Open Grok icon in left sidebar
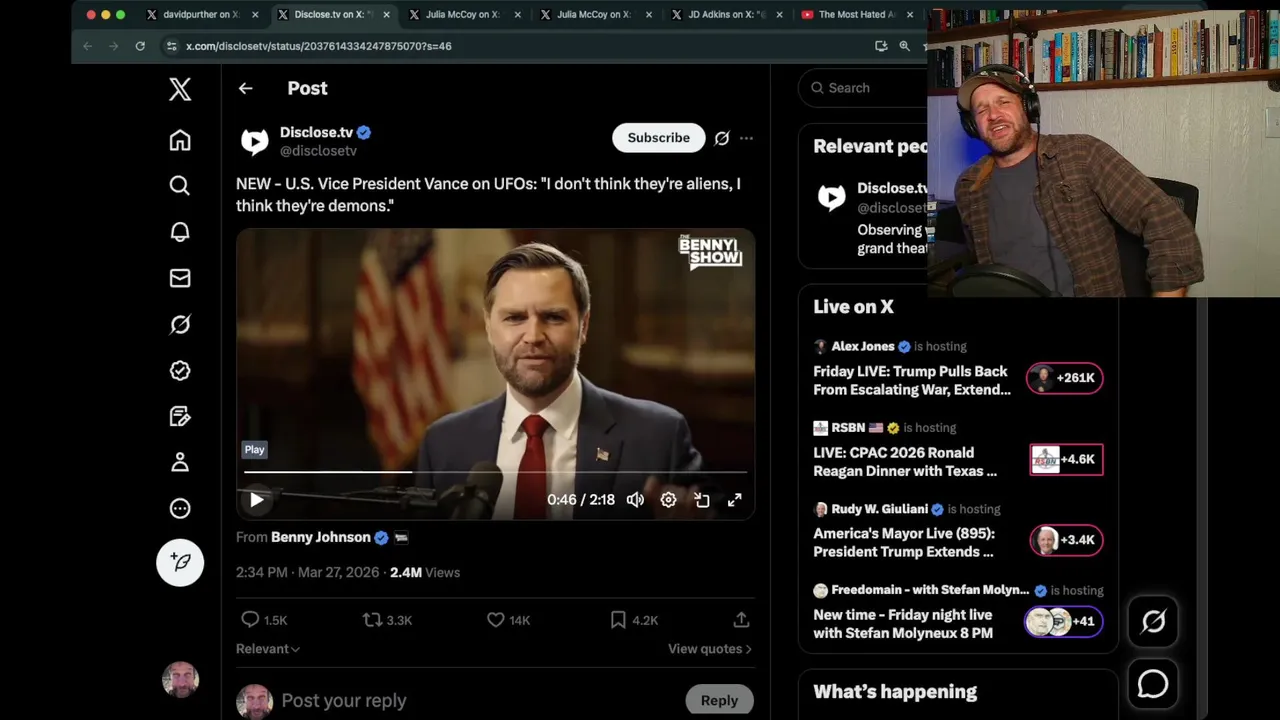The image size is (1280, 720). coord(180,324)
